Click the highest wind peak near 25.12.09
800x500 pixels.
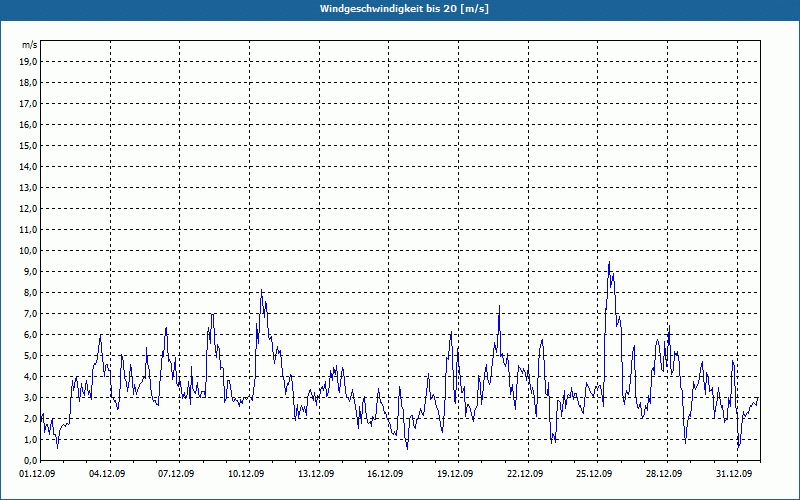tap(609, 262)
